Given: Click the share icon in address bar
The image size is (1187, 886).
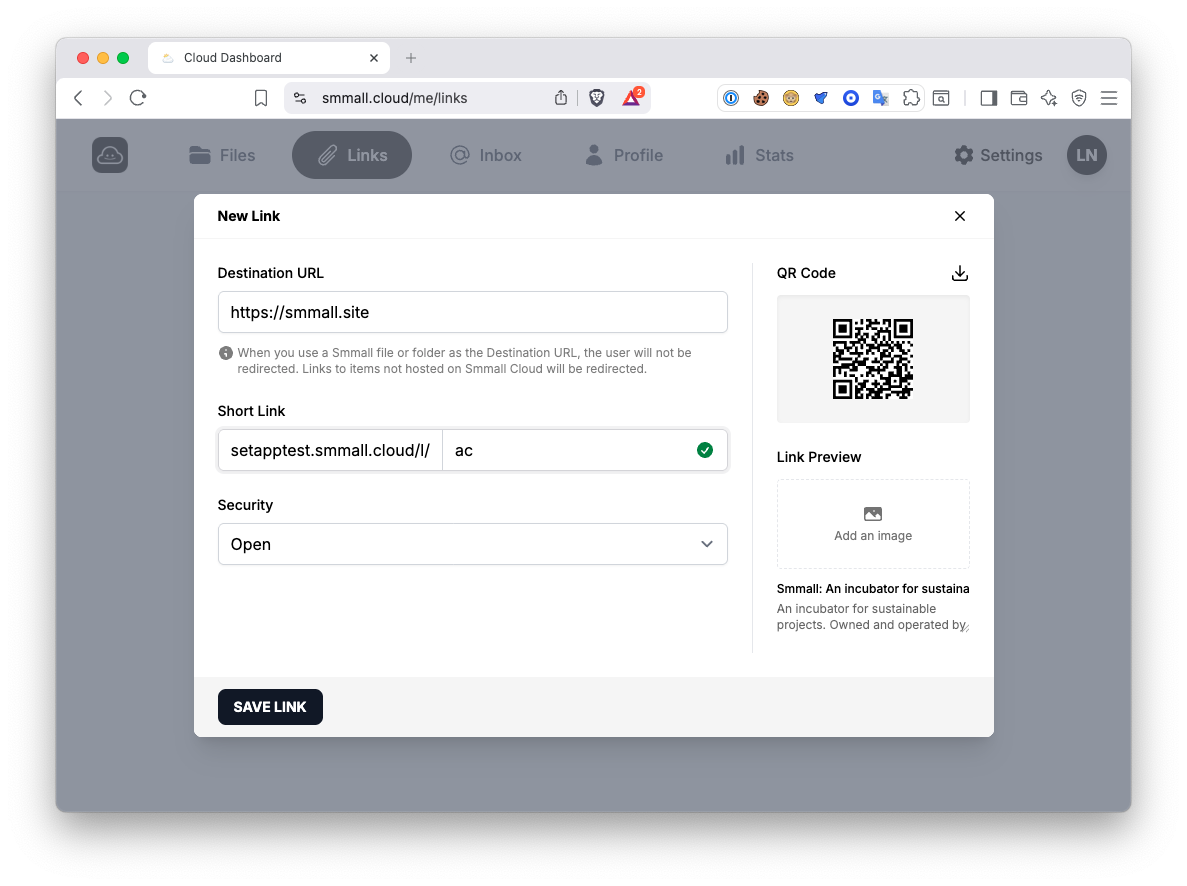Looking at the screenshot, I should tap(561, 98).
